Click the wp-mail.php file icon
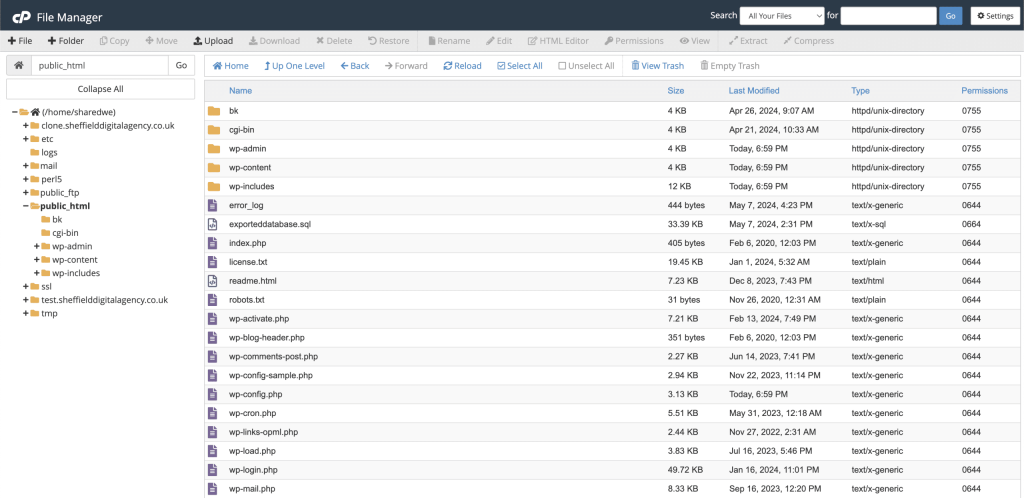This screenshot has height=498, width=1024. 212,489
